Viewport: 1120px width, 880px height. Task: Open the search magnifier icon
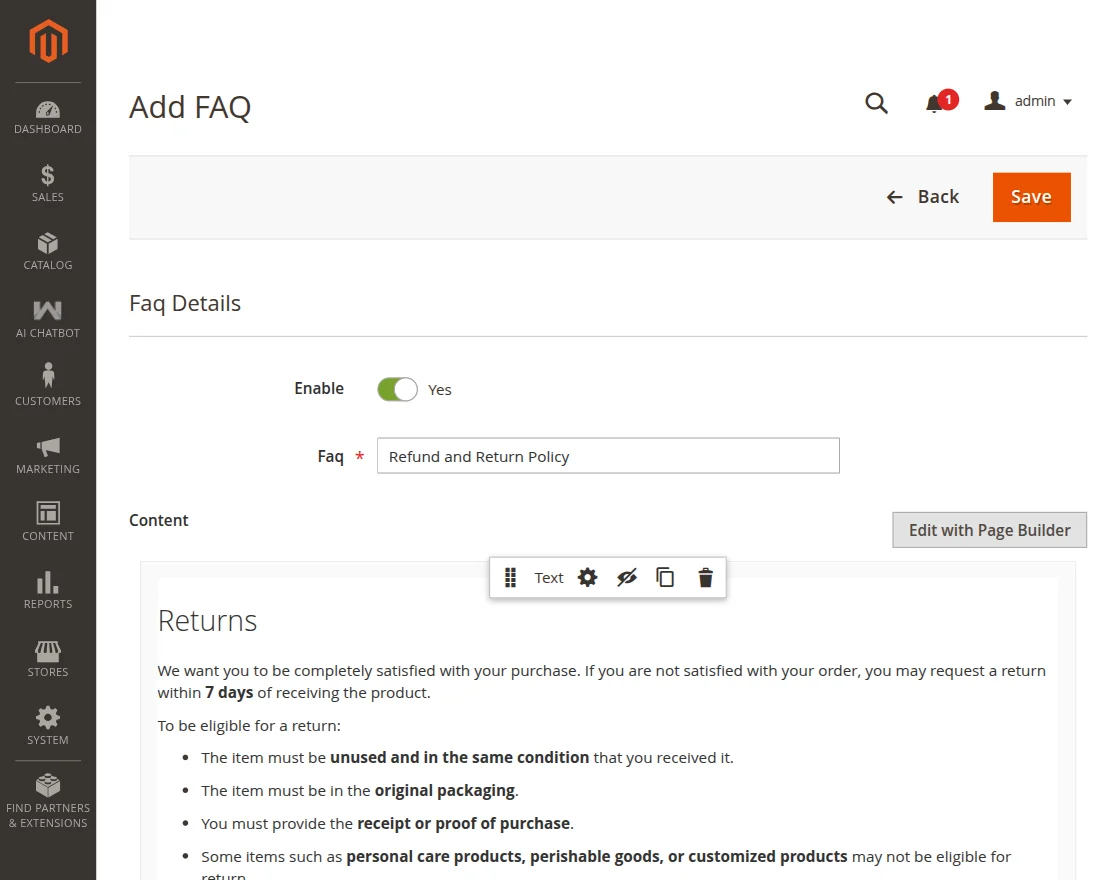(x=876, y=103)
